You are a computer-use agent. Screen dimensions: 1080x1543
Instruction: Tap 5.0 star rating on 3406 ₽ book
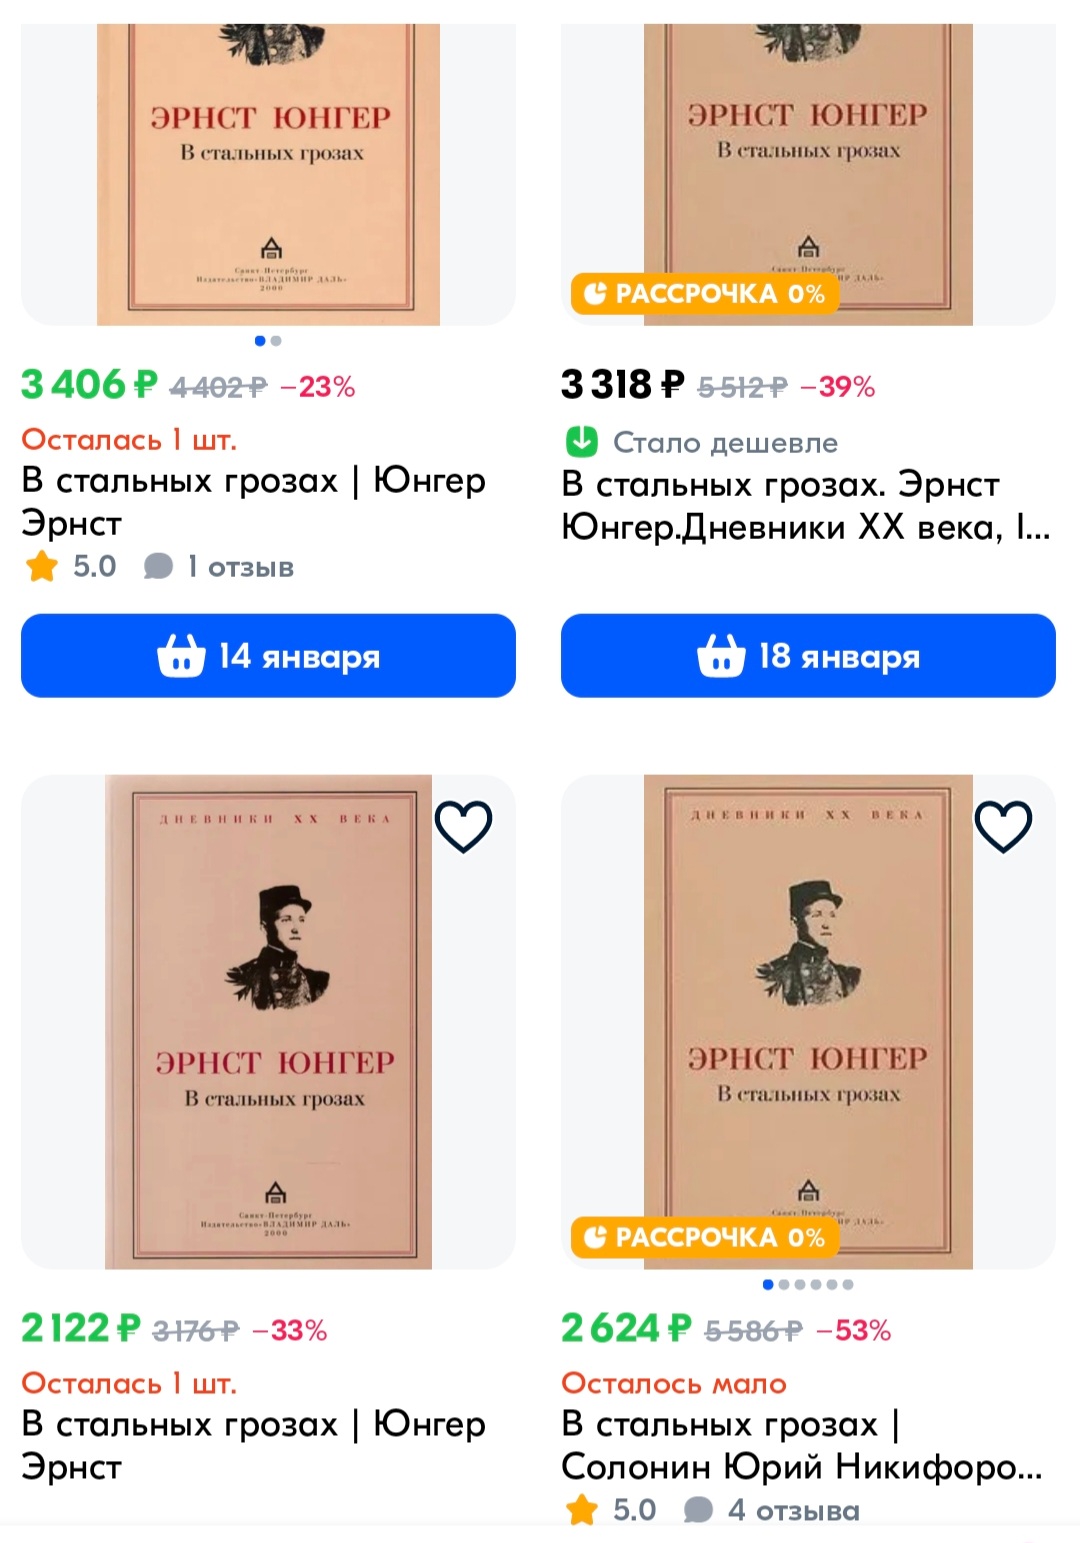coord(70,567)
